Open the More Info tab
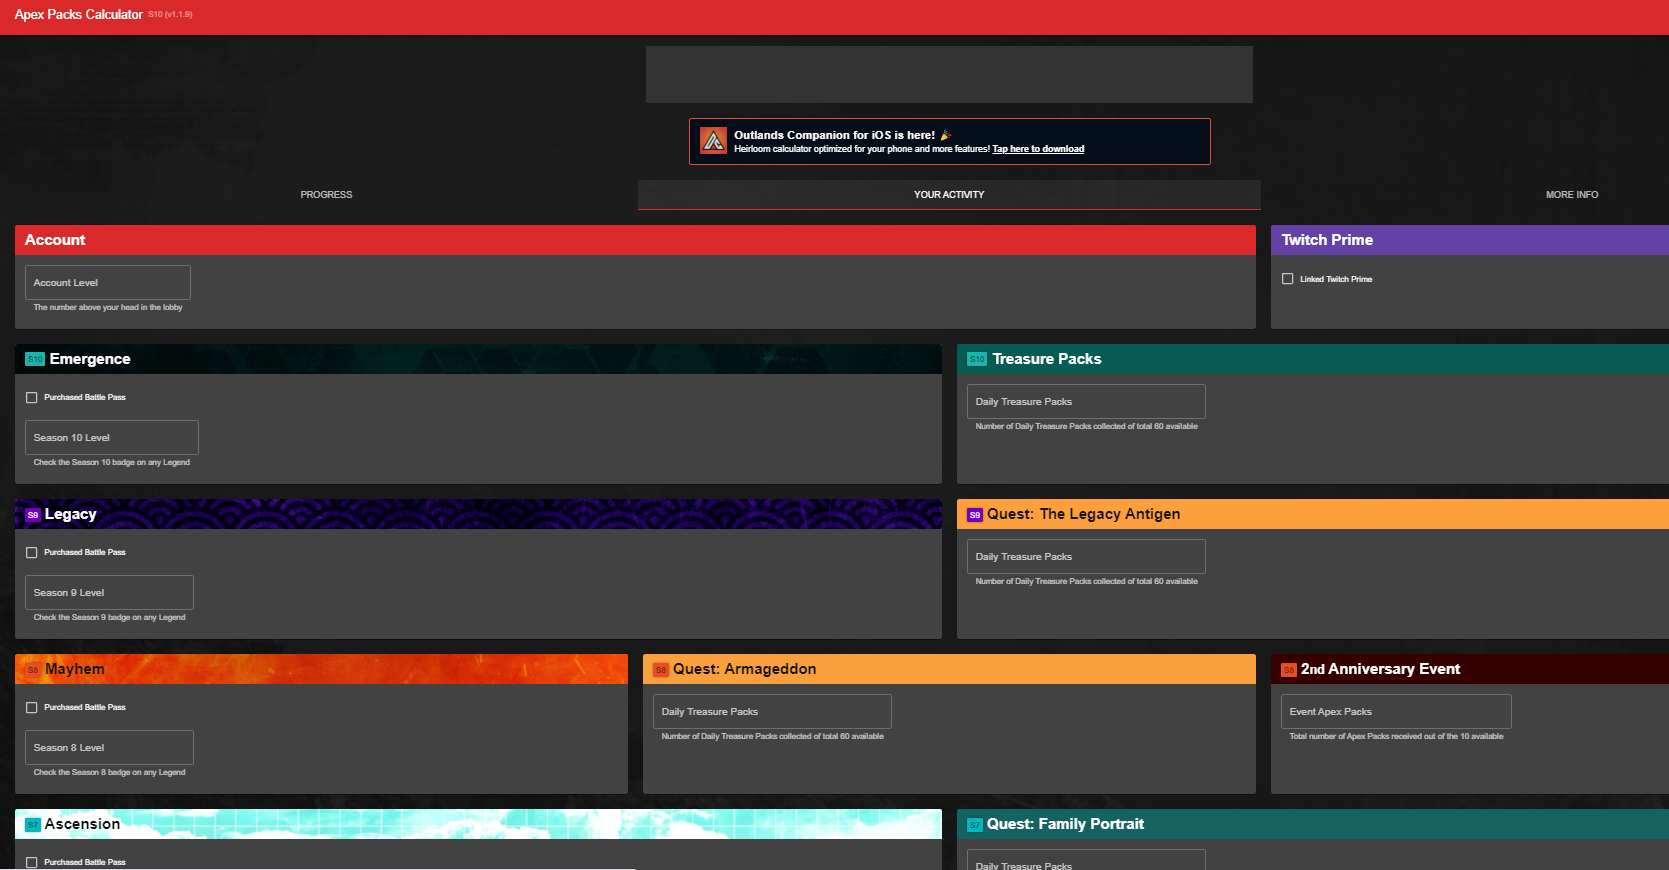 click(1572, 195)
